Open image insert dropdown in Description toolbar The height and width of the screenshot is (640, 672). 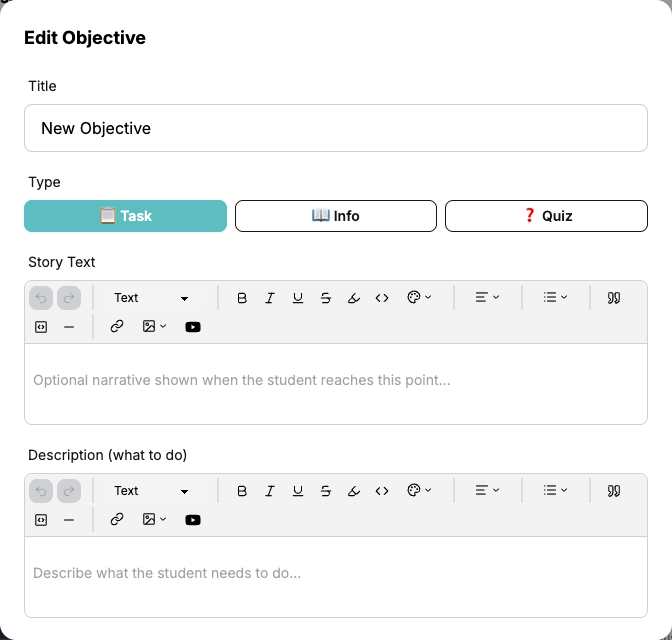point(154,519)
